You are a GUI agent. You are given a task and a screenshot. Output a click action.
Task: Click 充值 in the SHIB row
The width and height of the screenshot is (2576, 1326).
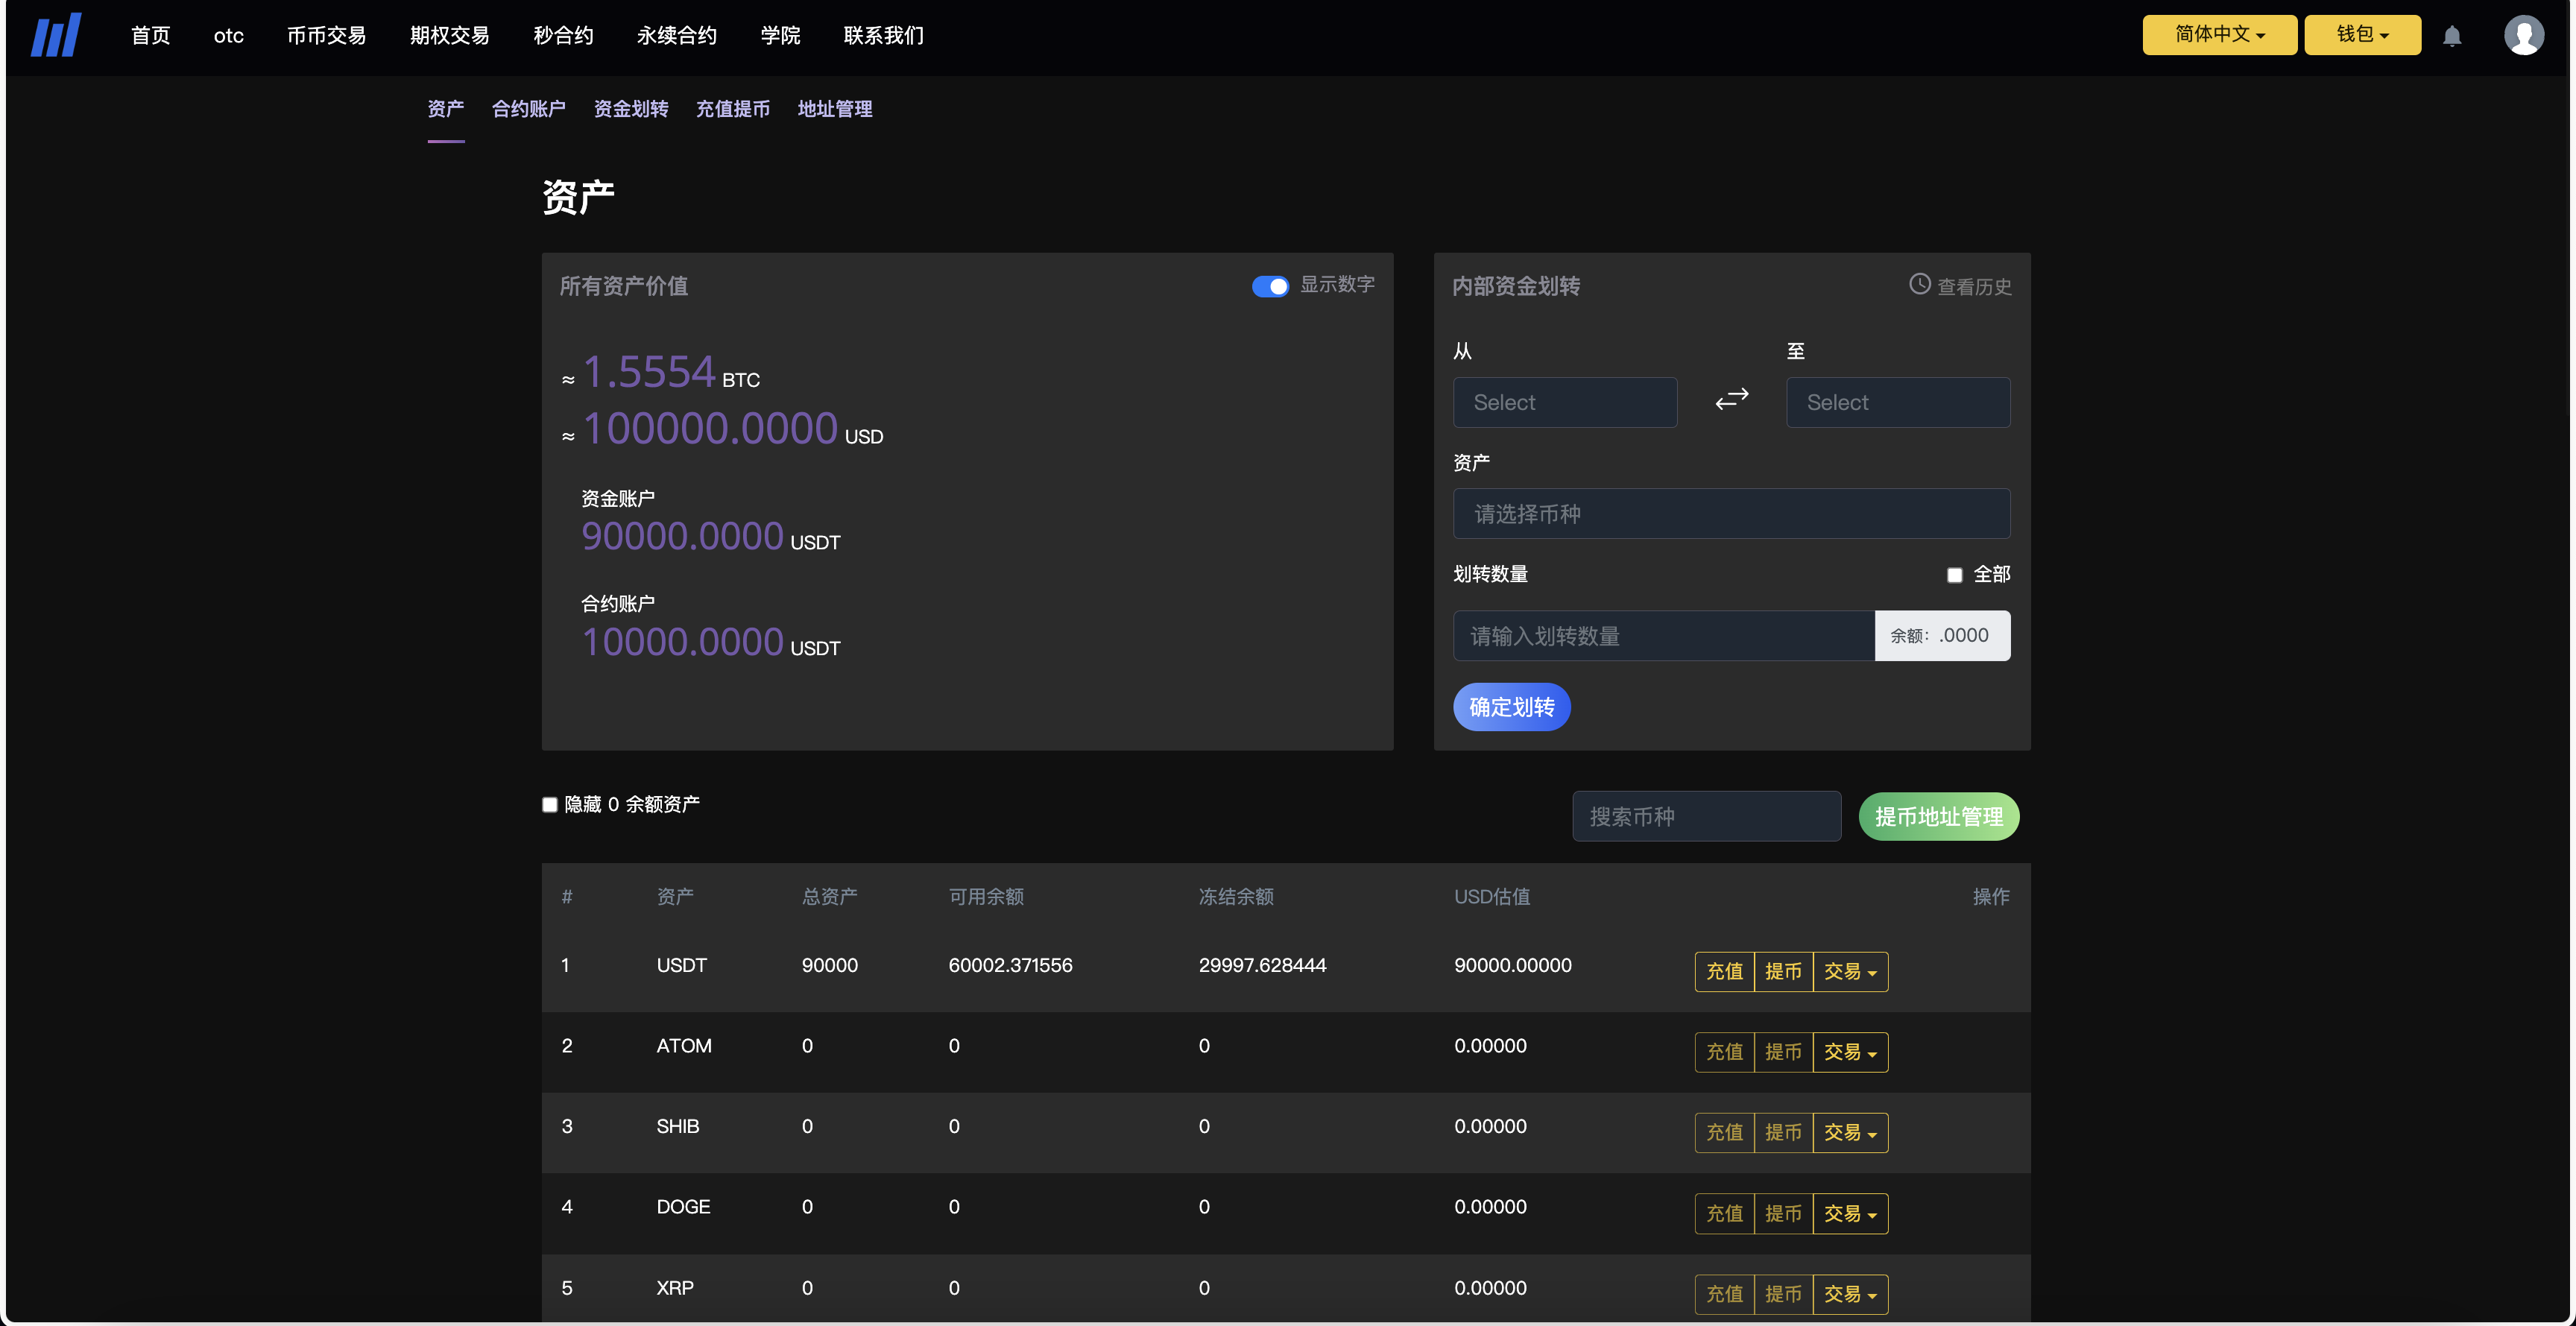tap(1724, 1133)
